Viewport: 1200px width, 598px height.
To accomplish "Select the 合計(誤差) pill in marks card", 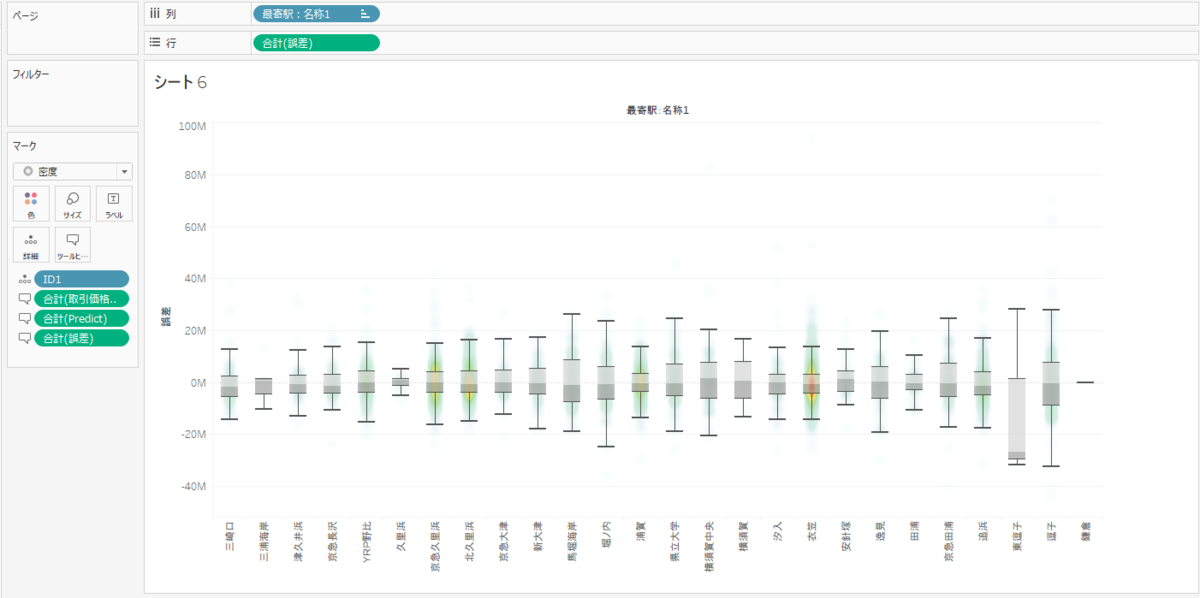I will [81, 339].
